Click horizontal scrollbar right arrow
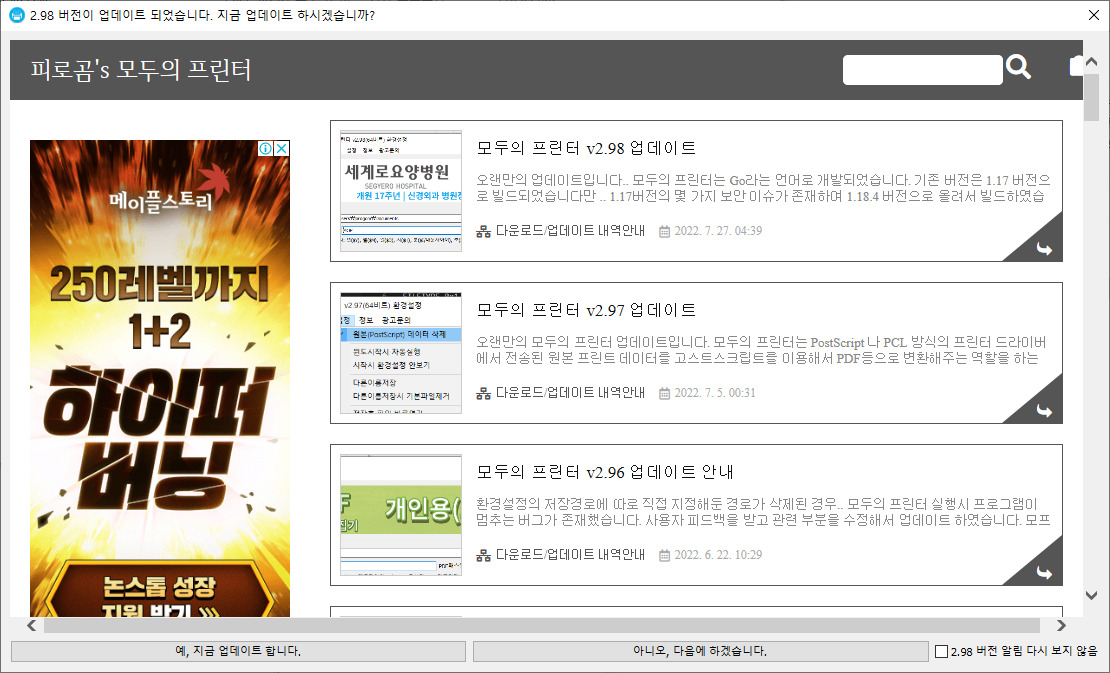Image resolution: width=1110 pixels, height=673 pixels. (1060, 626)
